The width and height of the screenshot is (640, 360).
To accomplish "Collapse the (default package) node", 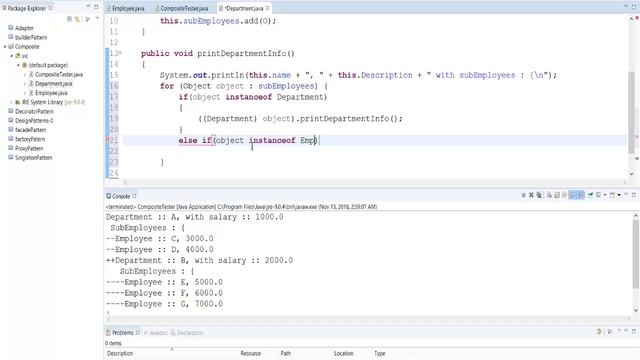I will [x=18, y=65].
